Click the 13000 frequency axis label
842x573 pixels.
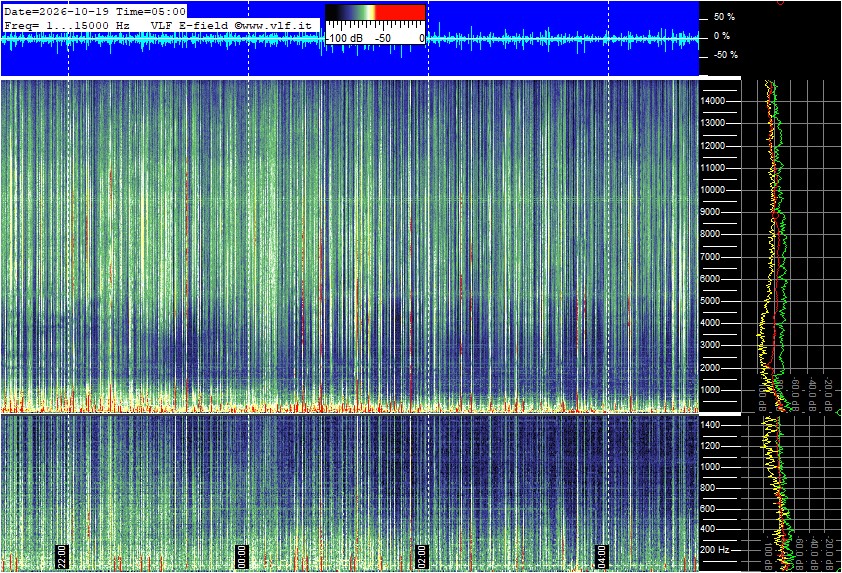pos(713,123)
